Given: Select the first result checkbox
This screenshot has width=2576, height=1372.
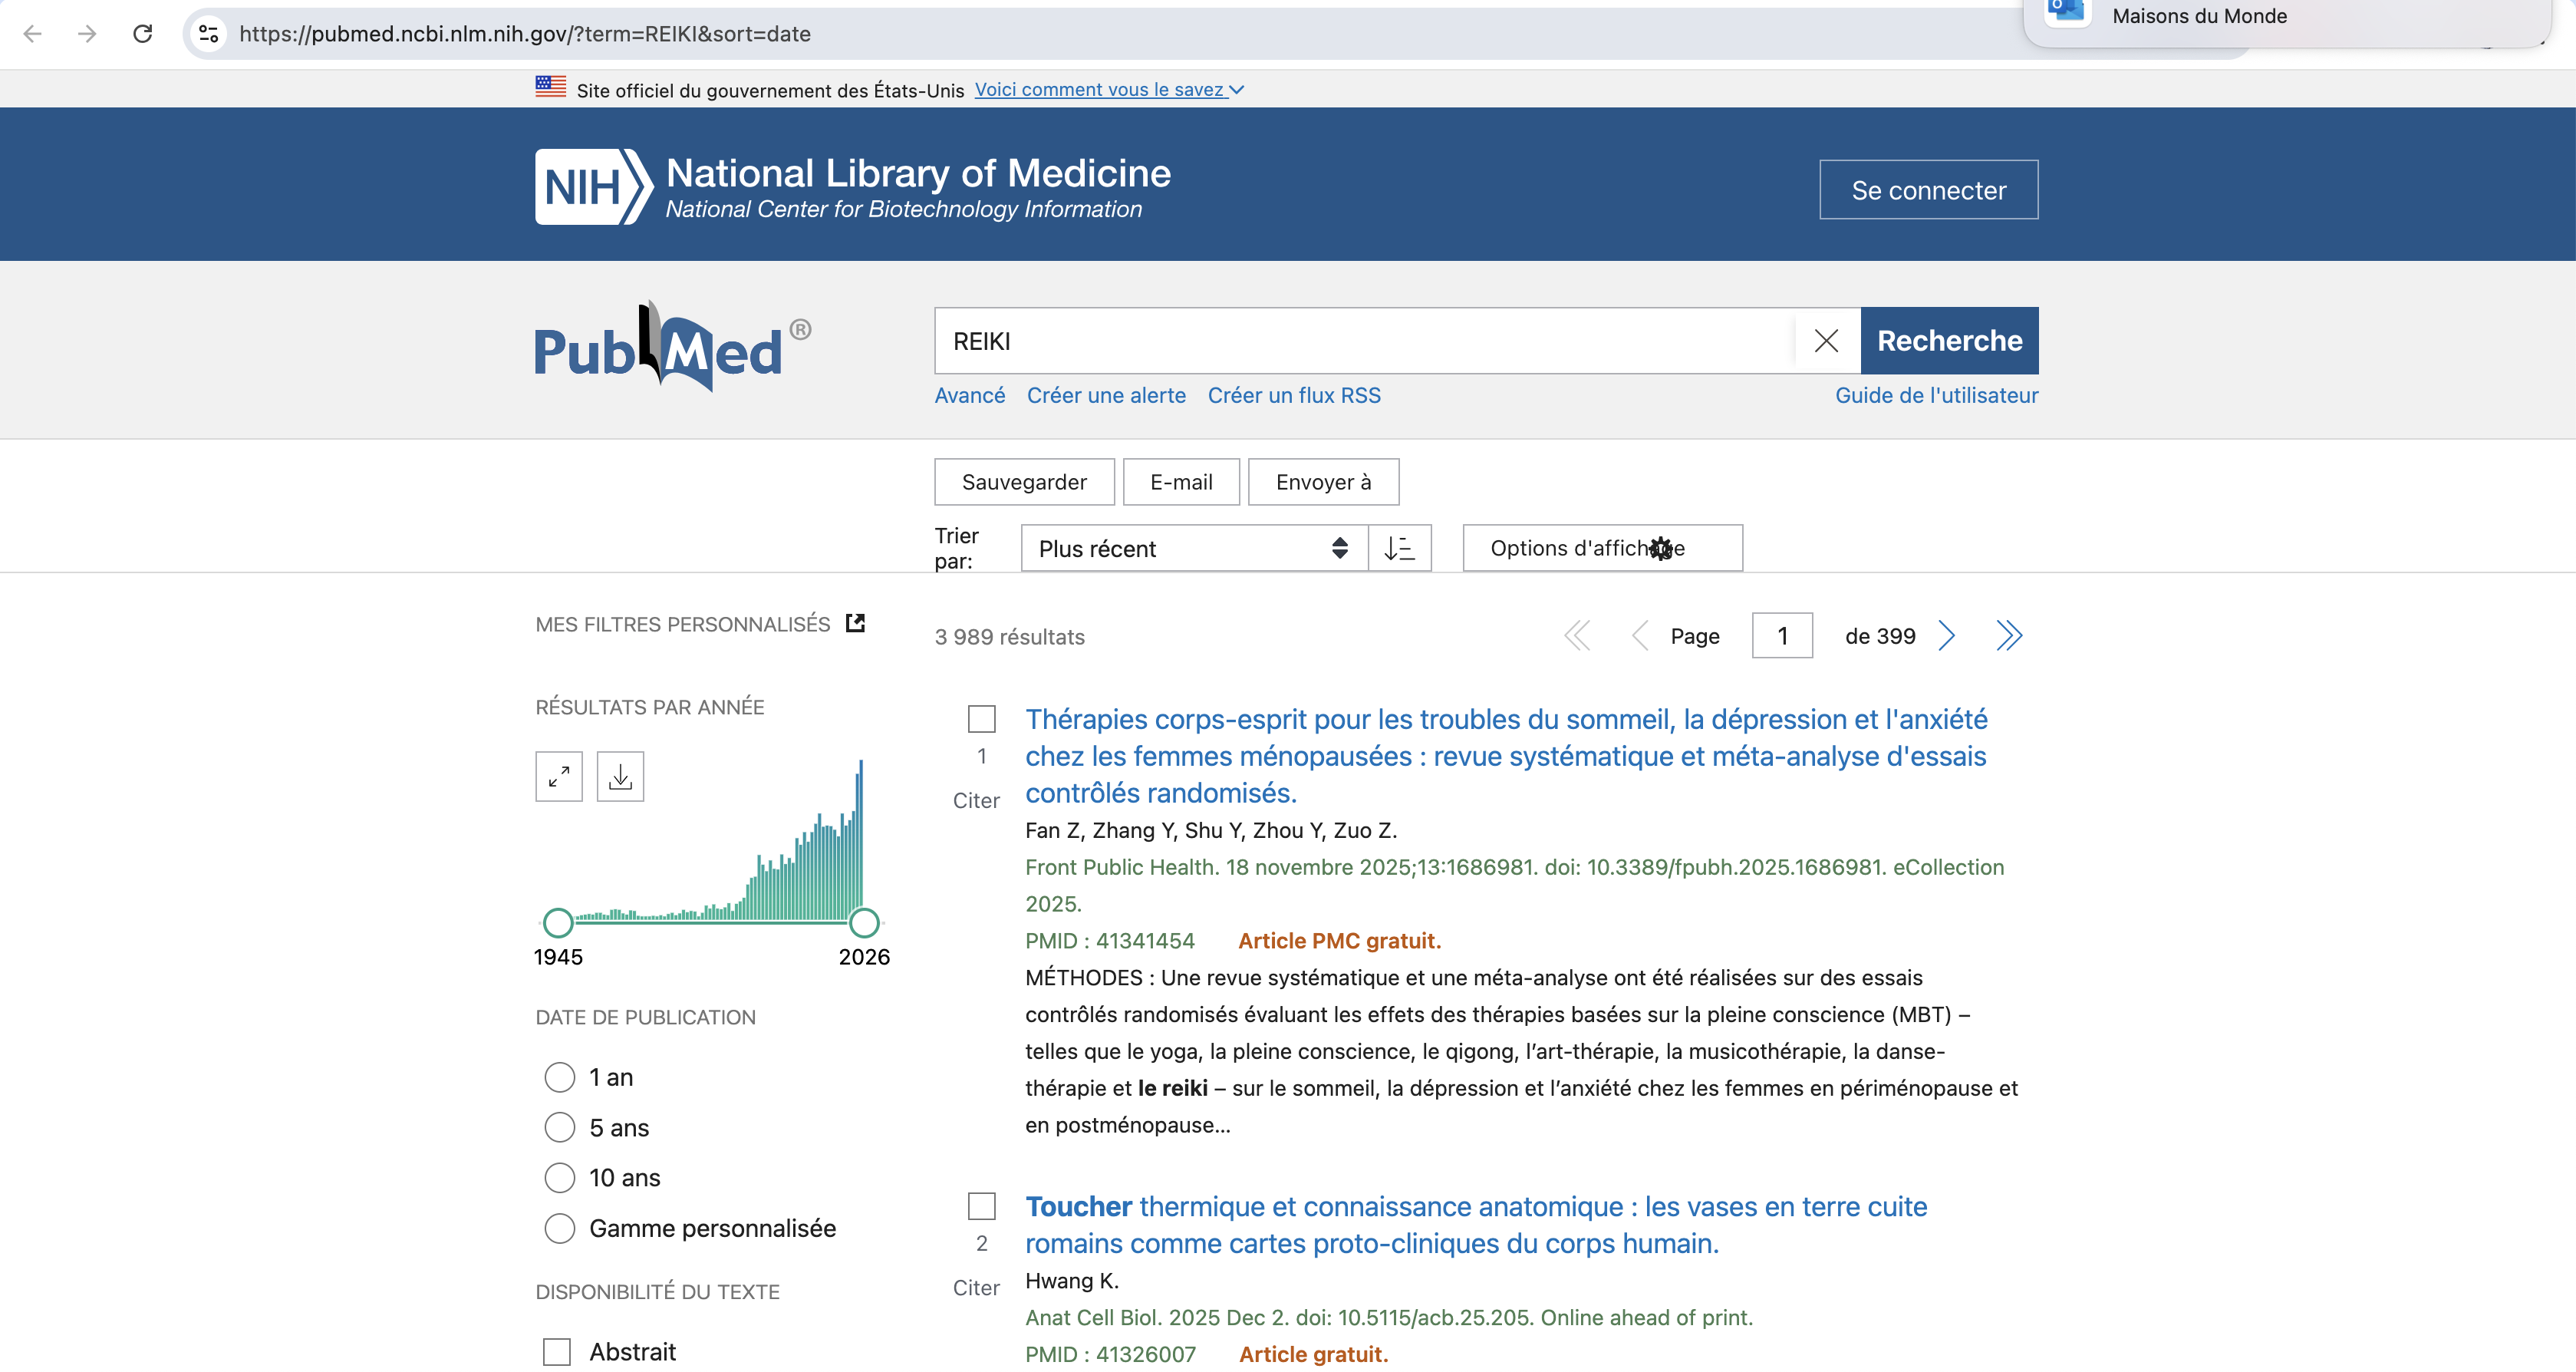Looking at the screenshot, I should (982, 719).
